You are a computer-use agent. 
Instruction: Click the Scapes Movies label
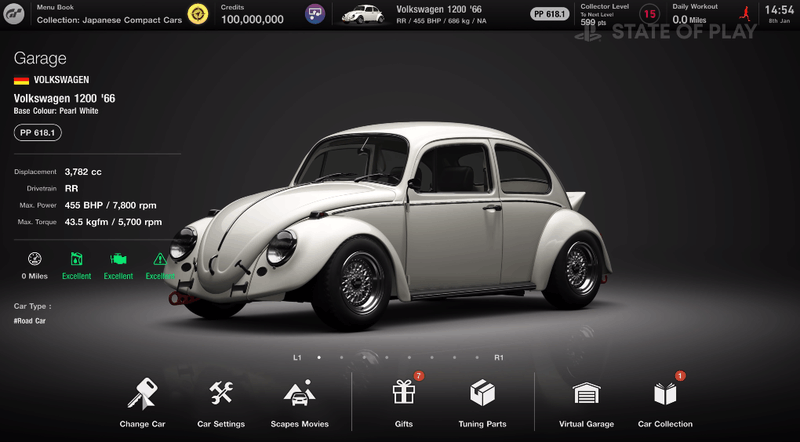coord(299,424)
